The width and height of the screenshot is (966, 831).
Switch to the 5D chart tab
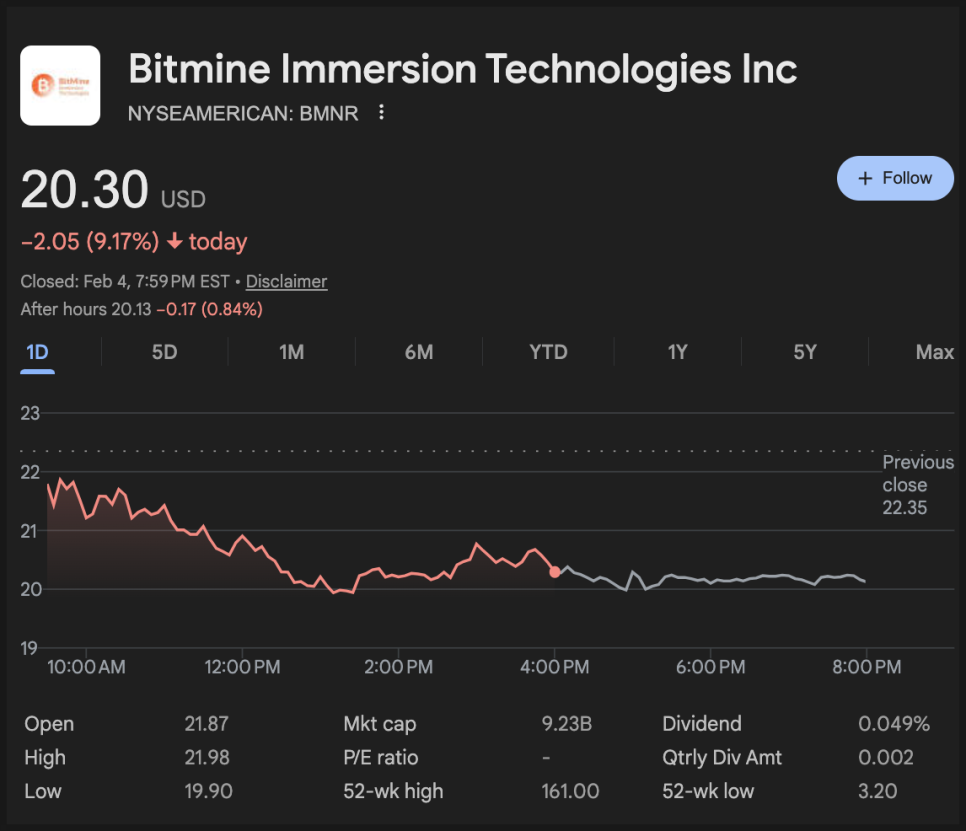[x=164, y=352]
